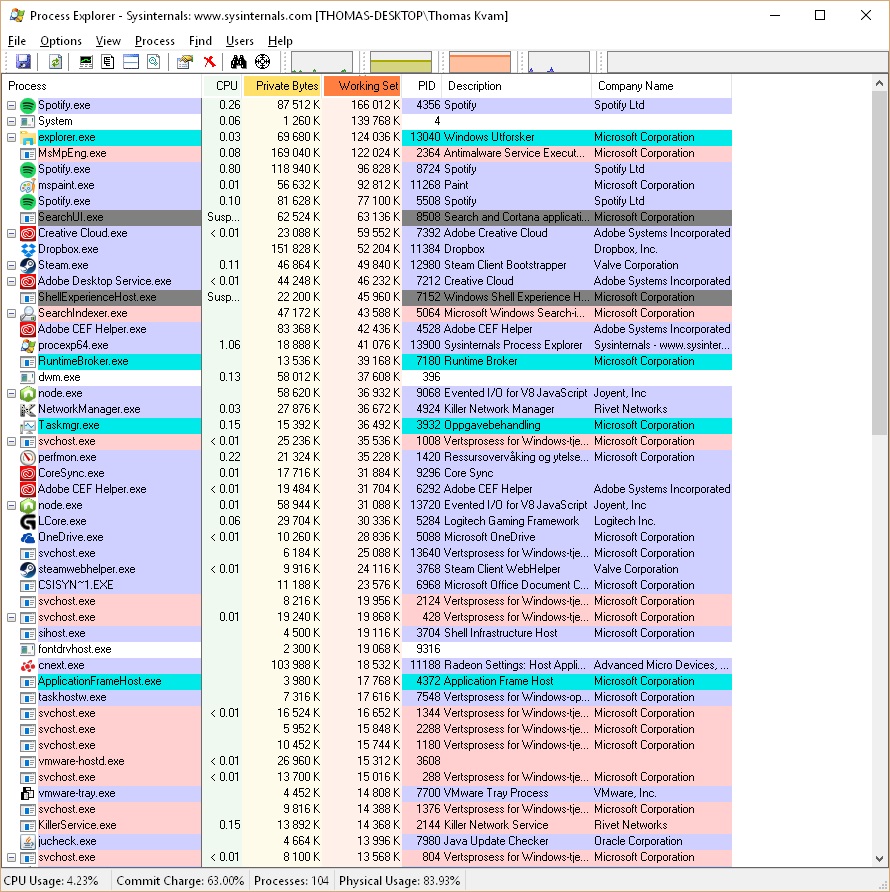Screen dimensions: 890x892
Task: Collapse the svchost.exe PID 1008 tree node
Action: [x=11, y=441]
